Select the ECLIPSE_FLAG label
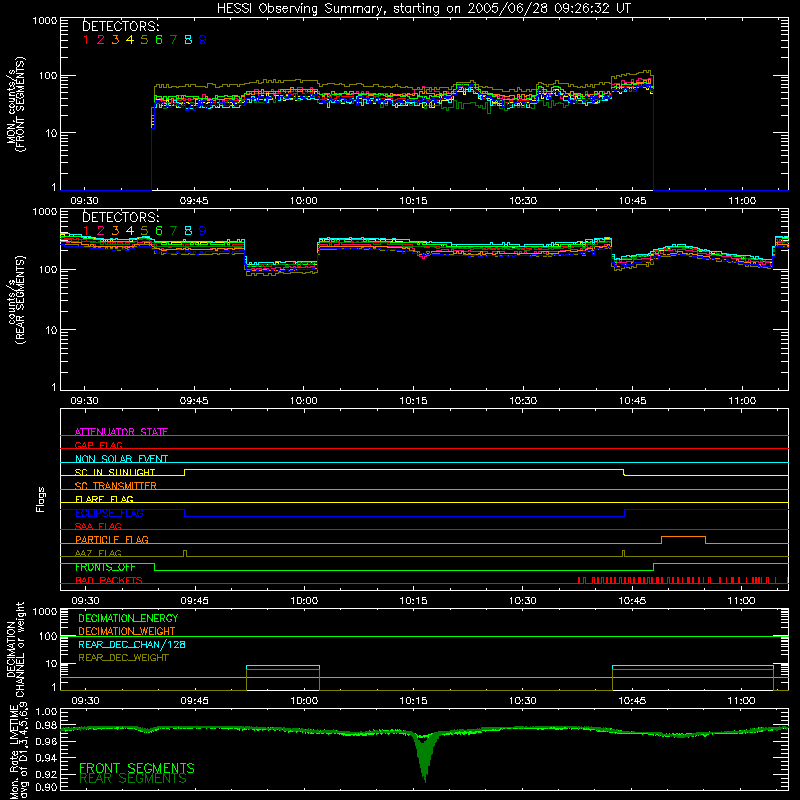 (x=109, y=513)
